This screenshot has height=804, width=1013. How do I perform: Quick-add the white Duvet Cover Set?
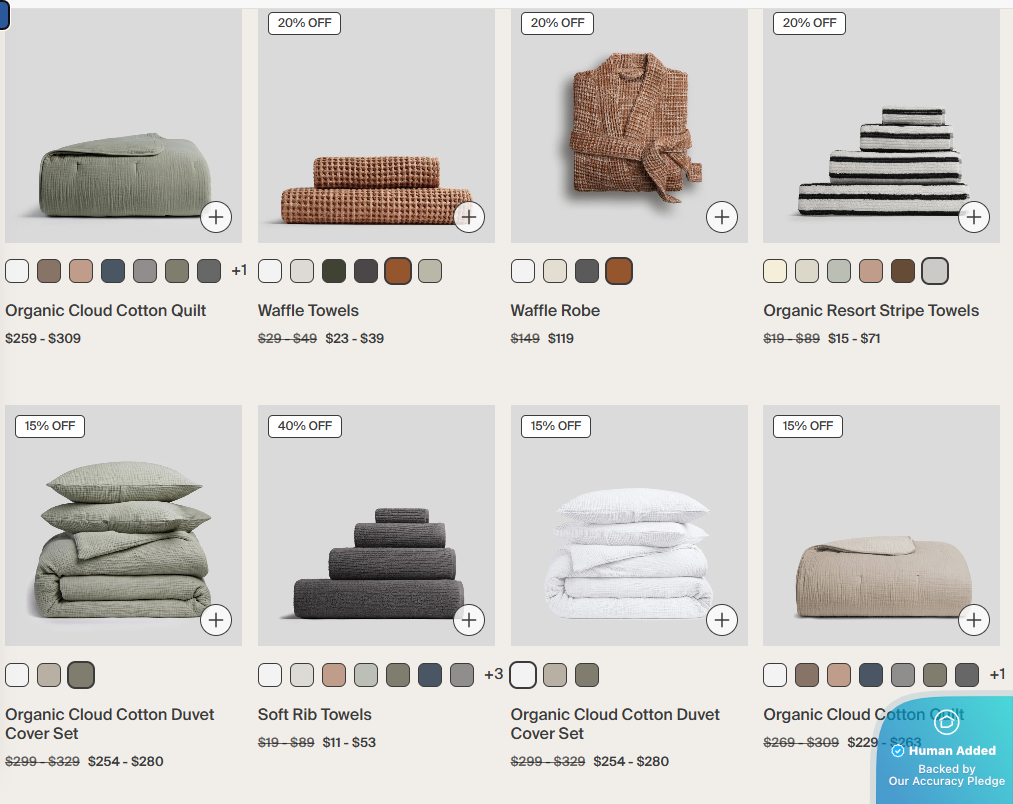click(x=722, y=620)
